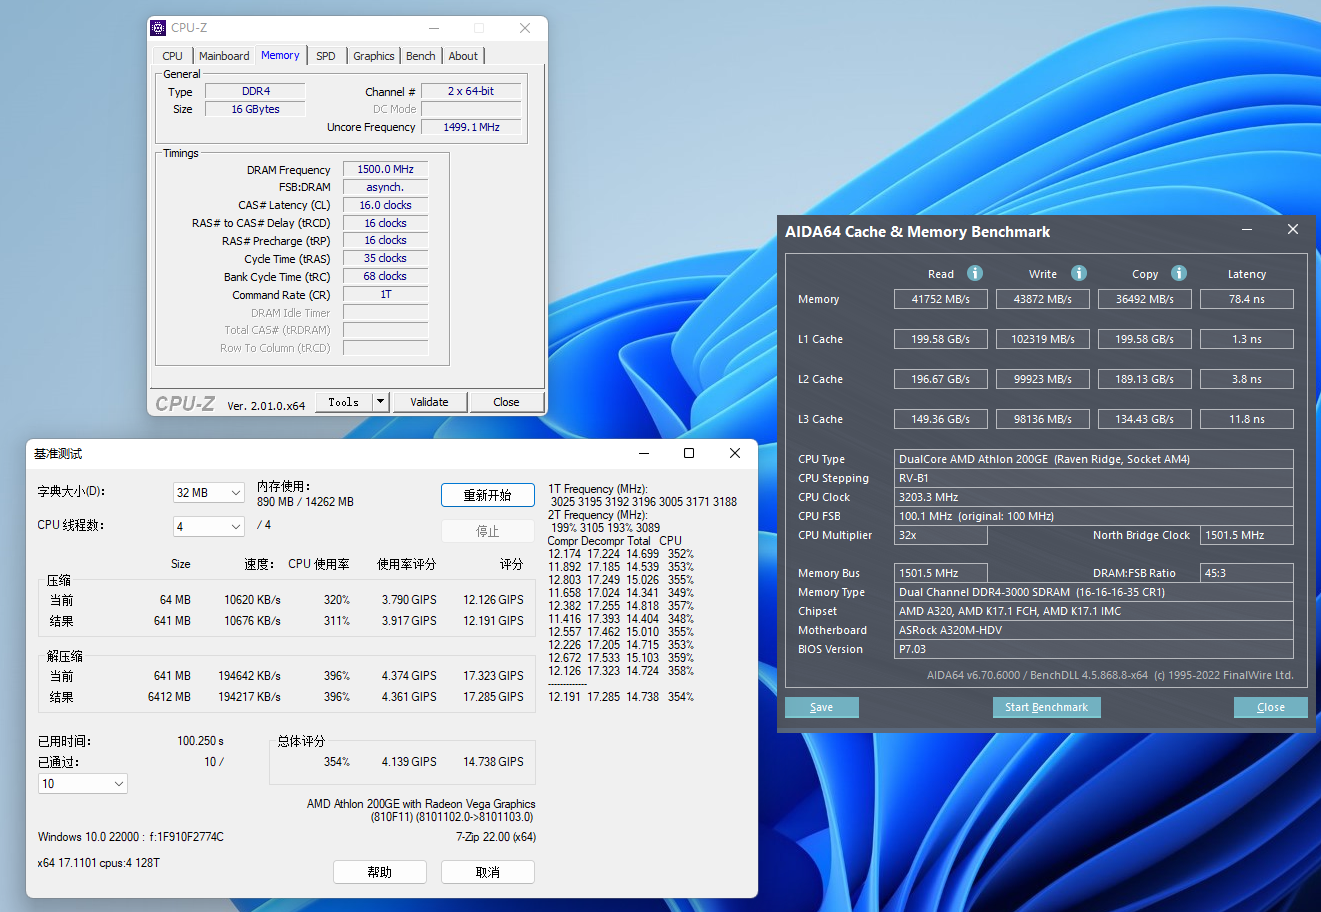Open the dictionary size 32 MB dropdown

tap(209, 493)
